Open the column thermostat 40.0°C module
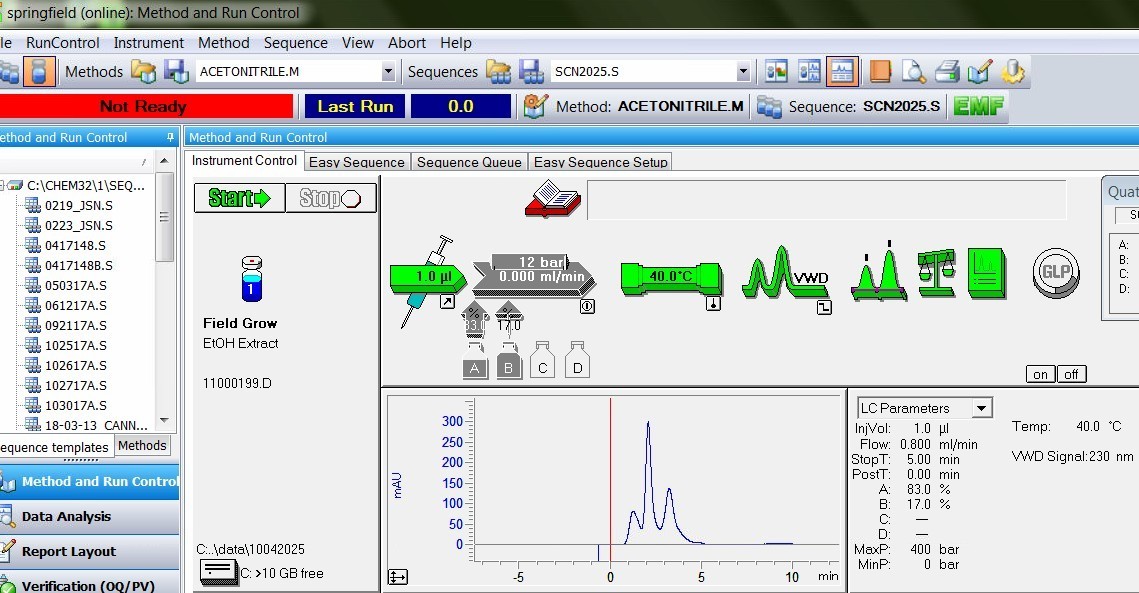This screenshot has width=1139, height=593. coord(672,278)
